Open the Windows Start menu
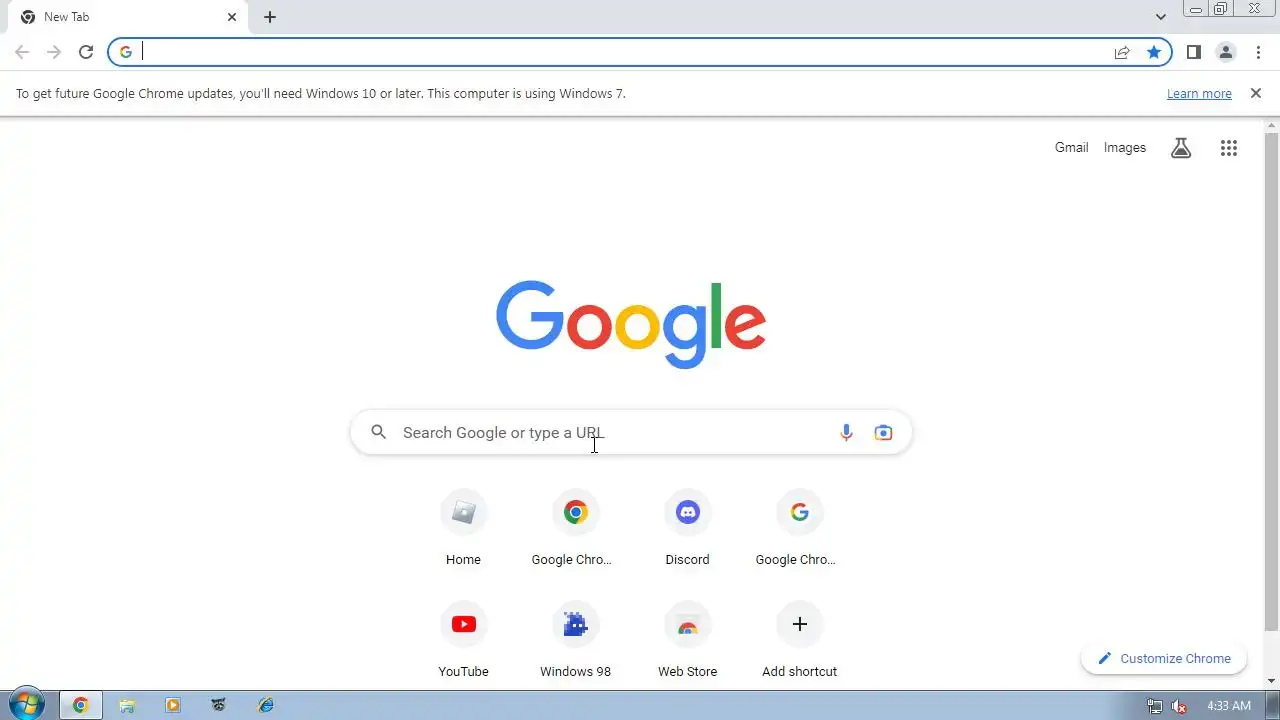 coord(26,705)
